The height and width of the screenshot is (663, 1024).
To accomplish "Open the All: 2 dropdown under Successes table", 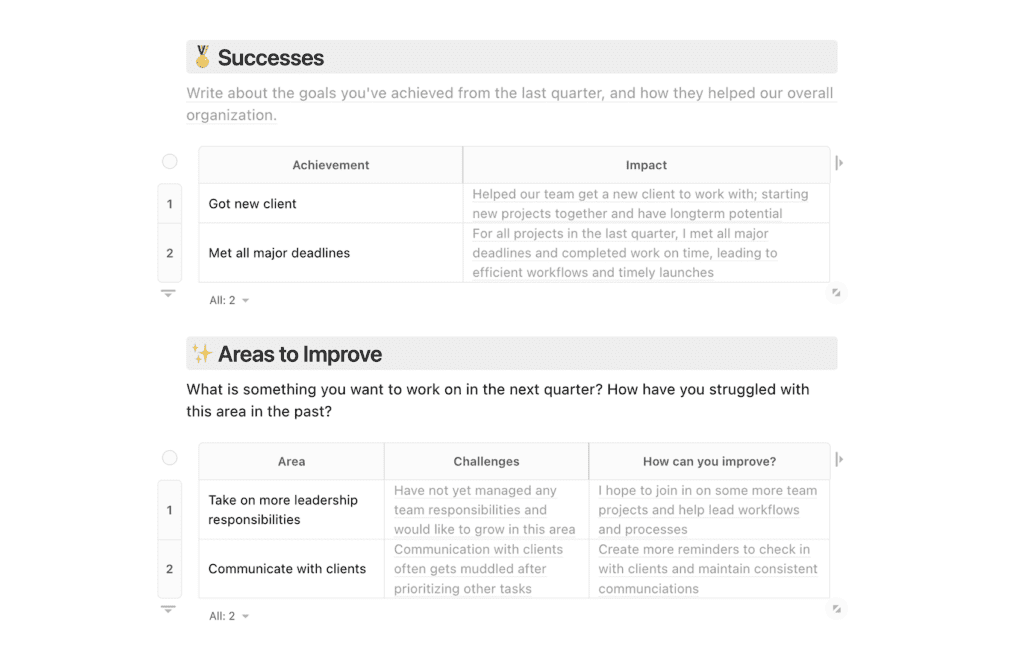I will pos(228,299).
